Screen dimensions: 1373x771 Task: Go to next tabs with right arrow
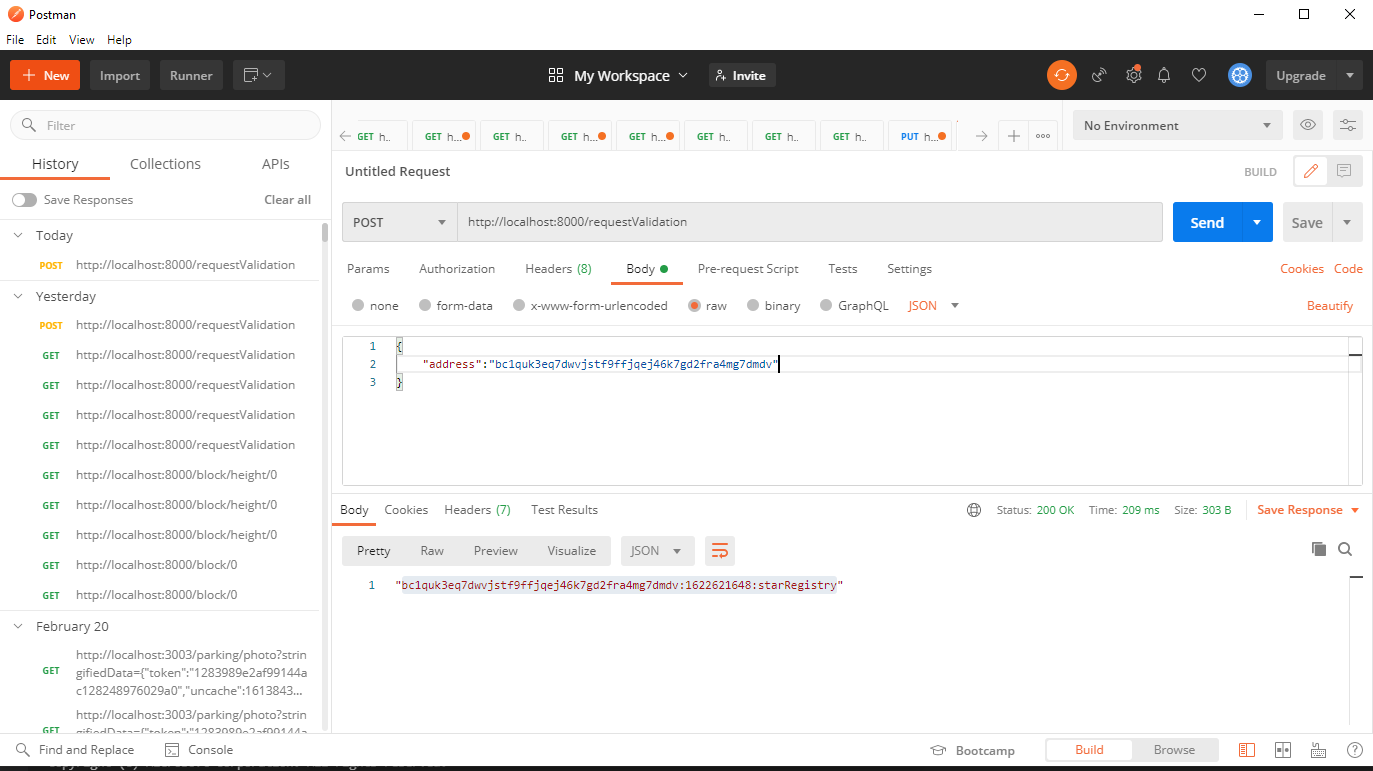pos(981,136)
